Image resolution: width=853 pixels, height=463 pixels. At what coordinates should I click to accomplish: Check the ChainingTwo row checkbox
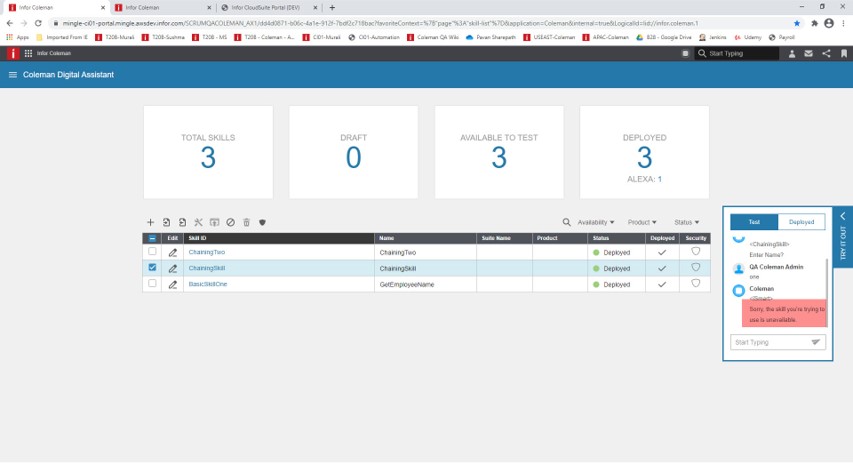(152, 252)
